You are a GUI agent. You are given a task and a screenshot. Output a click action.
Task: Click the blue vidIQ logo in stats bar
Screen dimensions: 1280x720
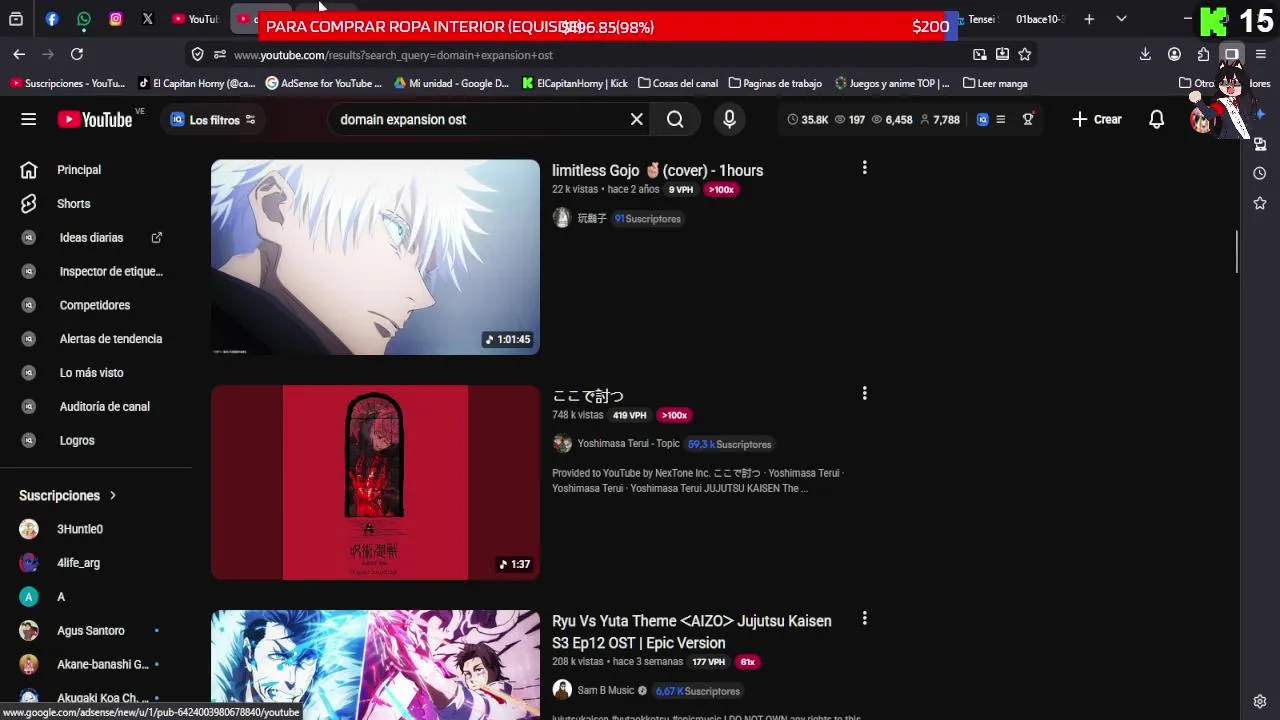tap(982, 119)
